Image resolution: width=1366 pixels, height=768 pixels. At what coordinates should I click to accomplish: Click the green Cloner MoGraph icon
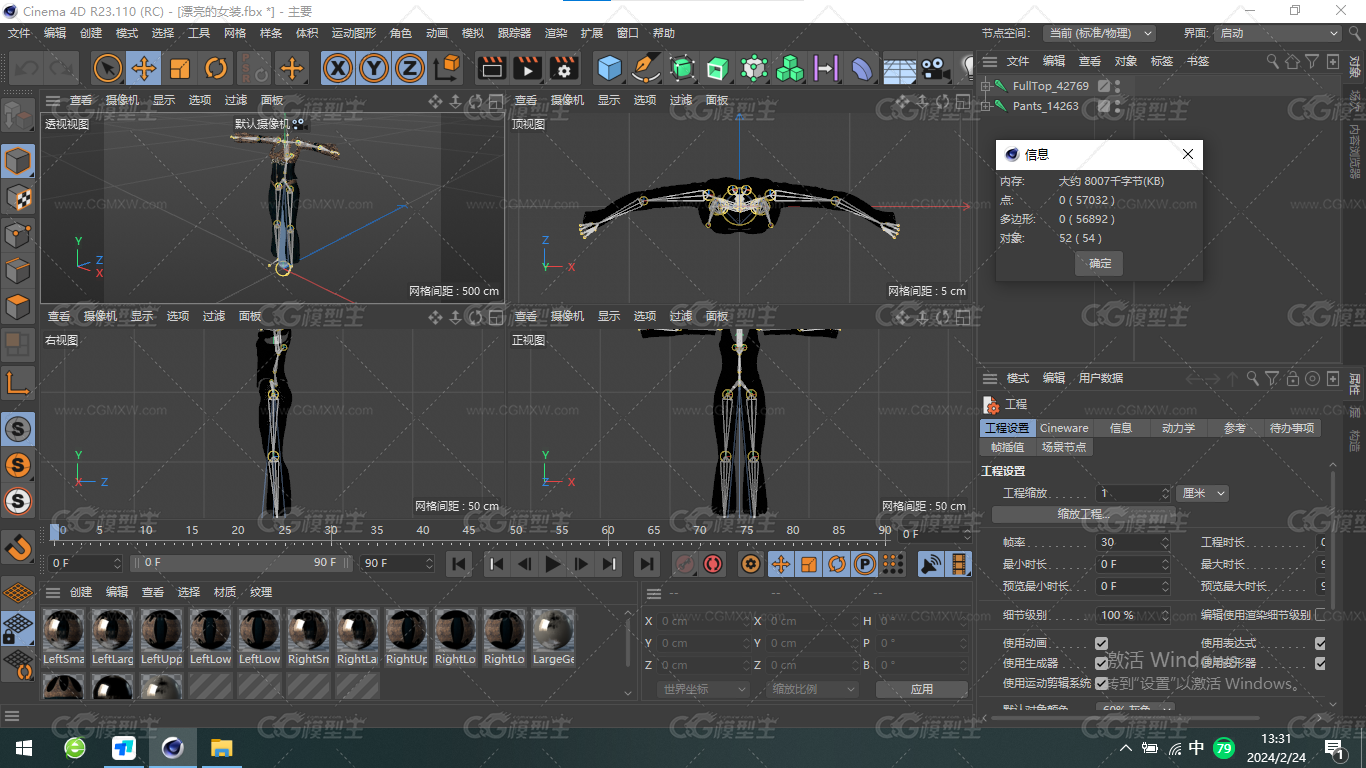[790, 68]
